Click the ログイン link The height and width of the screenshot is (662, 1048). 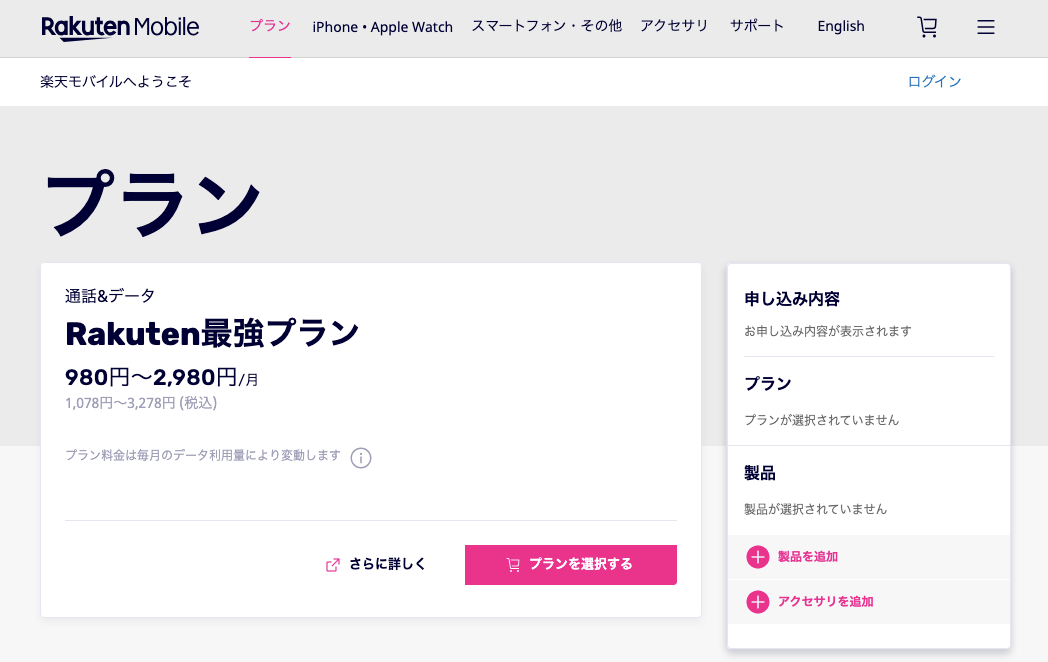(x=934, y=82)
